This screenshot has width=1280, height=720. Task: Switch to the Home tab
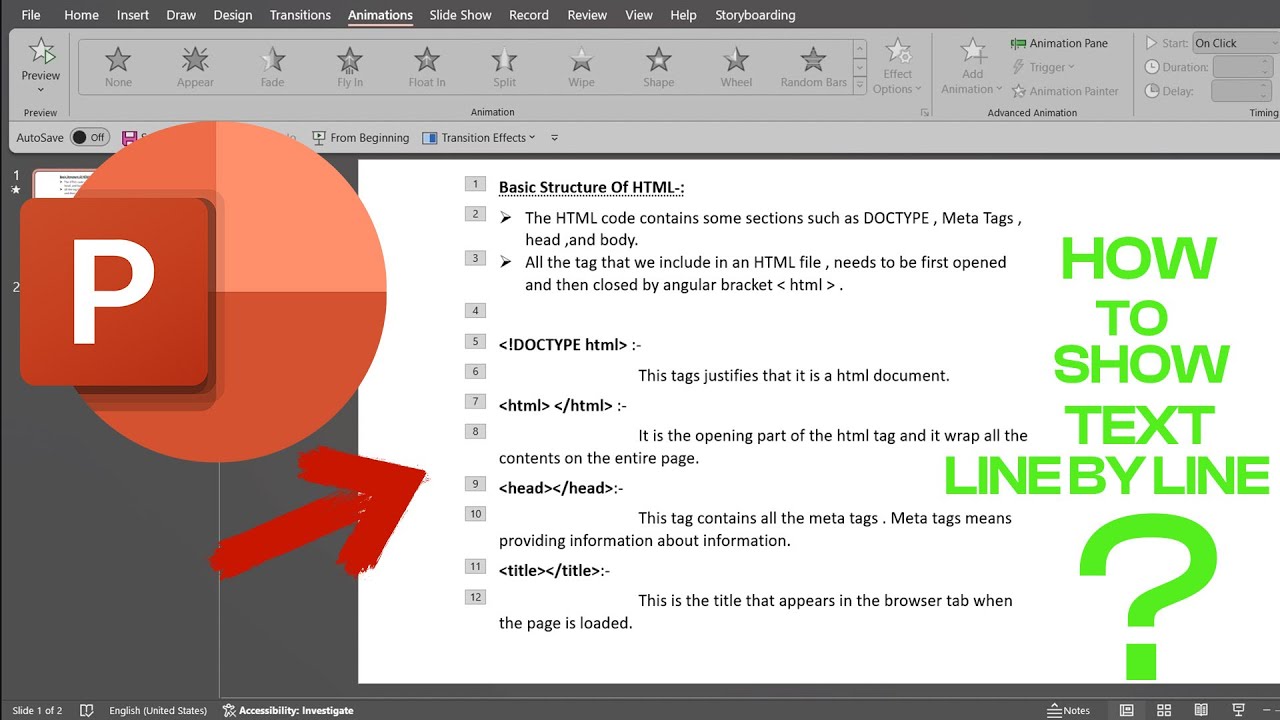point(81,15)
